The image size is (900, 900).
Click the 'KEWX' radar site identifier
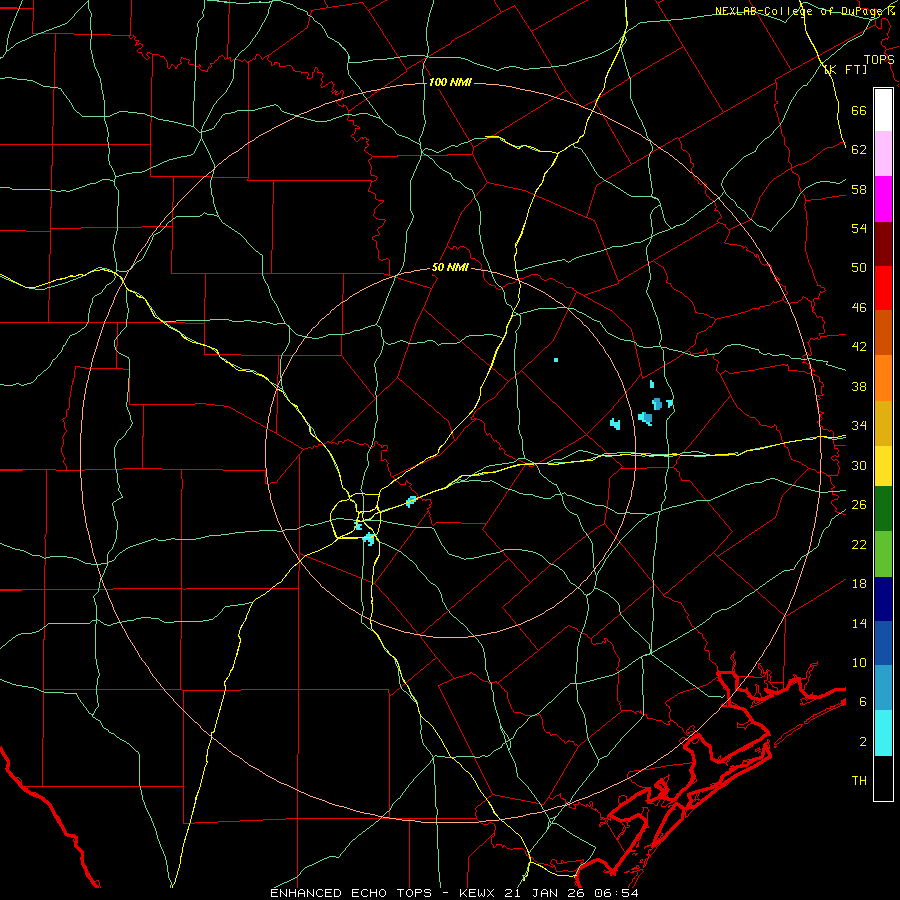click(478, 893)
